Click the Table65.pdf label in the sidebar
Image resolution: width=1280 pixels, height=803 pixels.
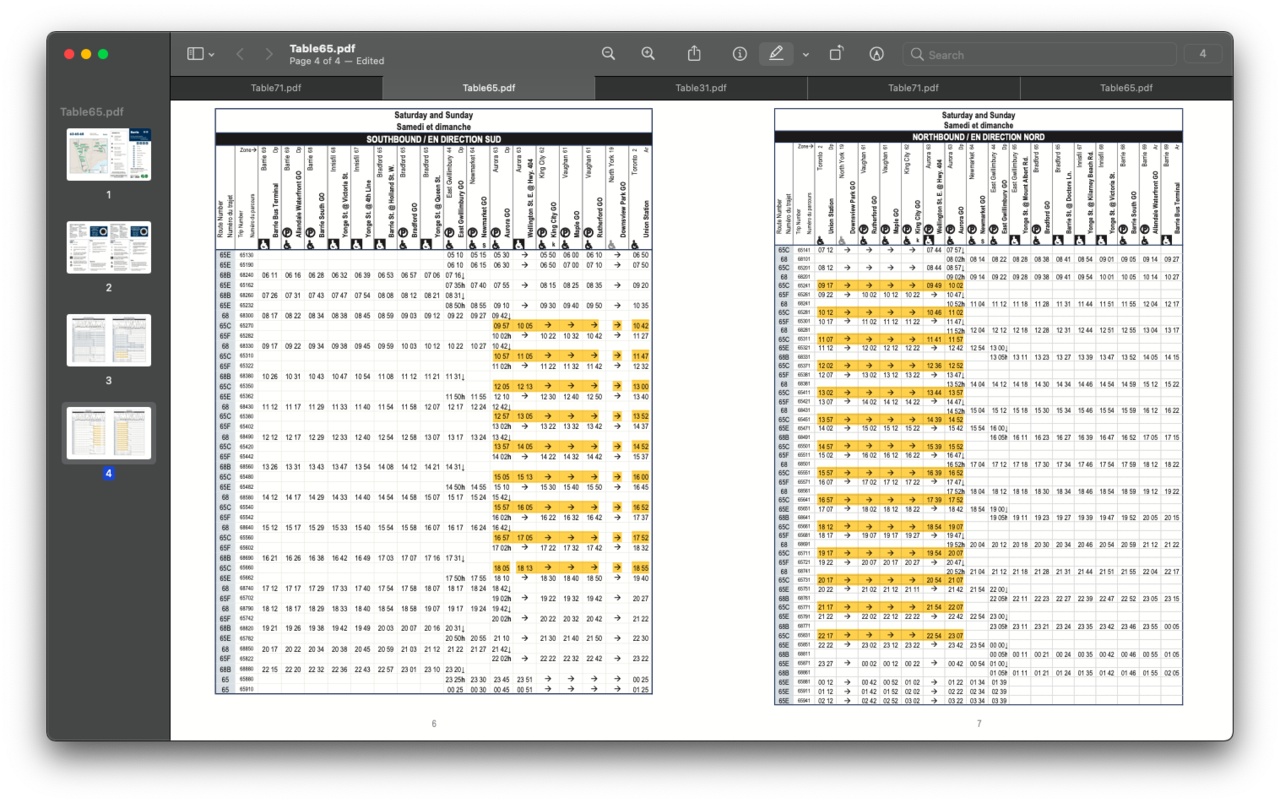(92, 112)
